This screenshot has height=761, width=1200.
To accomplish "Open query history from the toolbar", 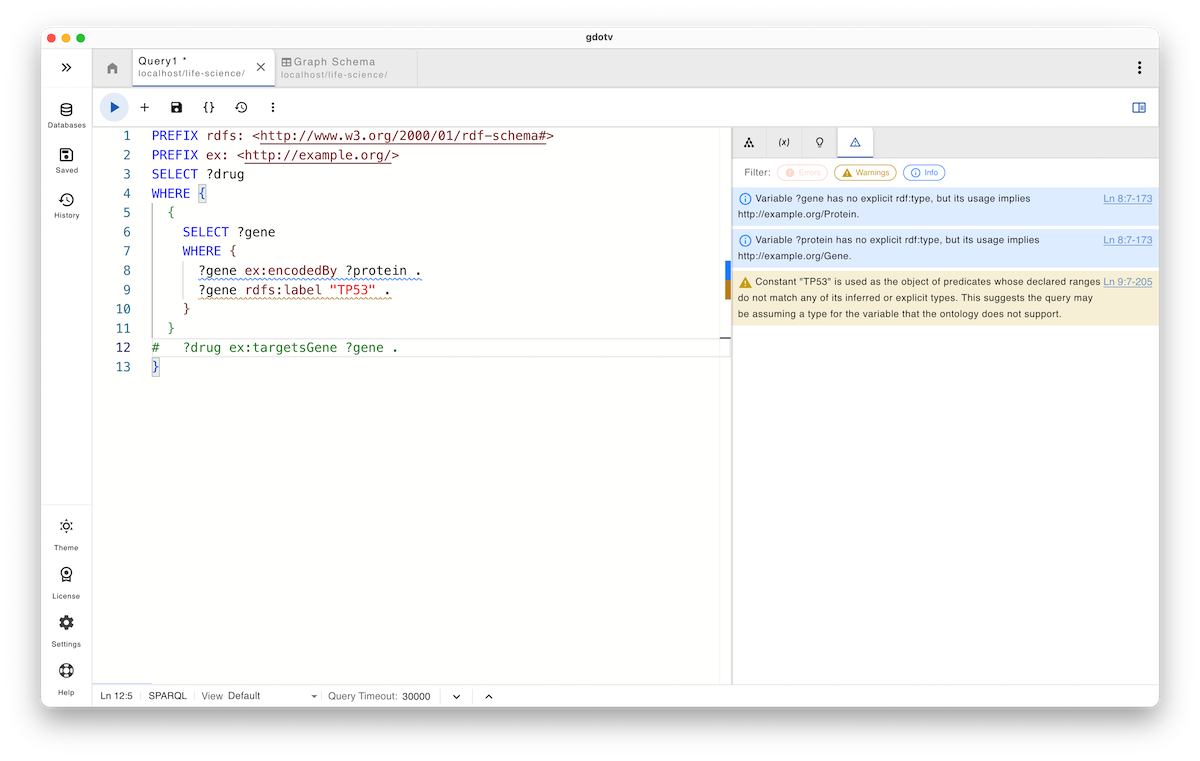I will (241, 107).
